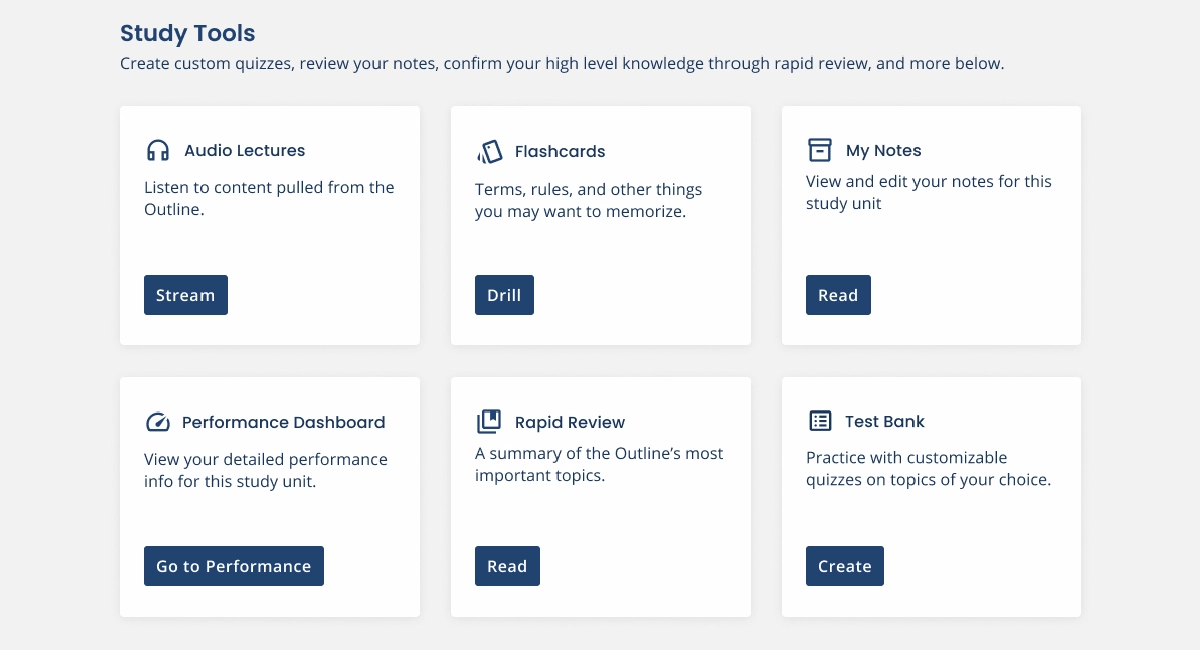The image size is (1200, 650).
Task: Click the Go to Performance button
Action: (x=234, y=566)
